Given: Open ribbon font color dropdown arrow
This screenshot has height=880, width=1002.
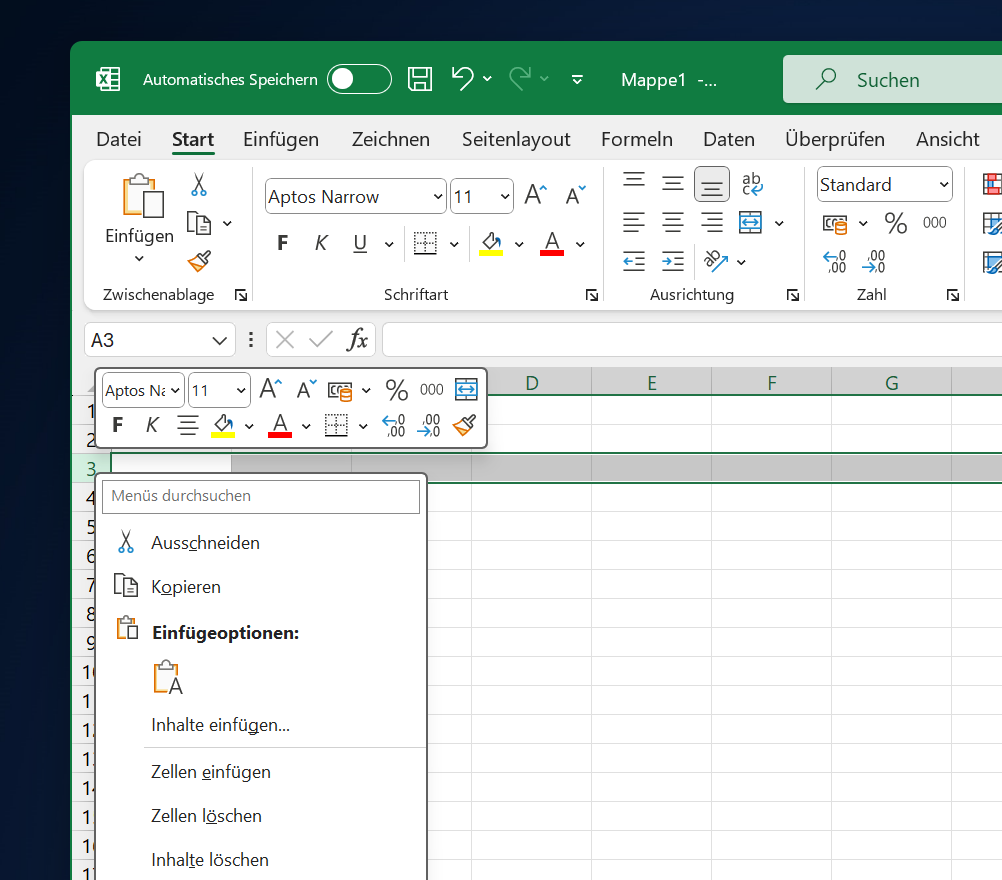Looking at the screenshot, I should 580,244.
